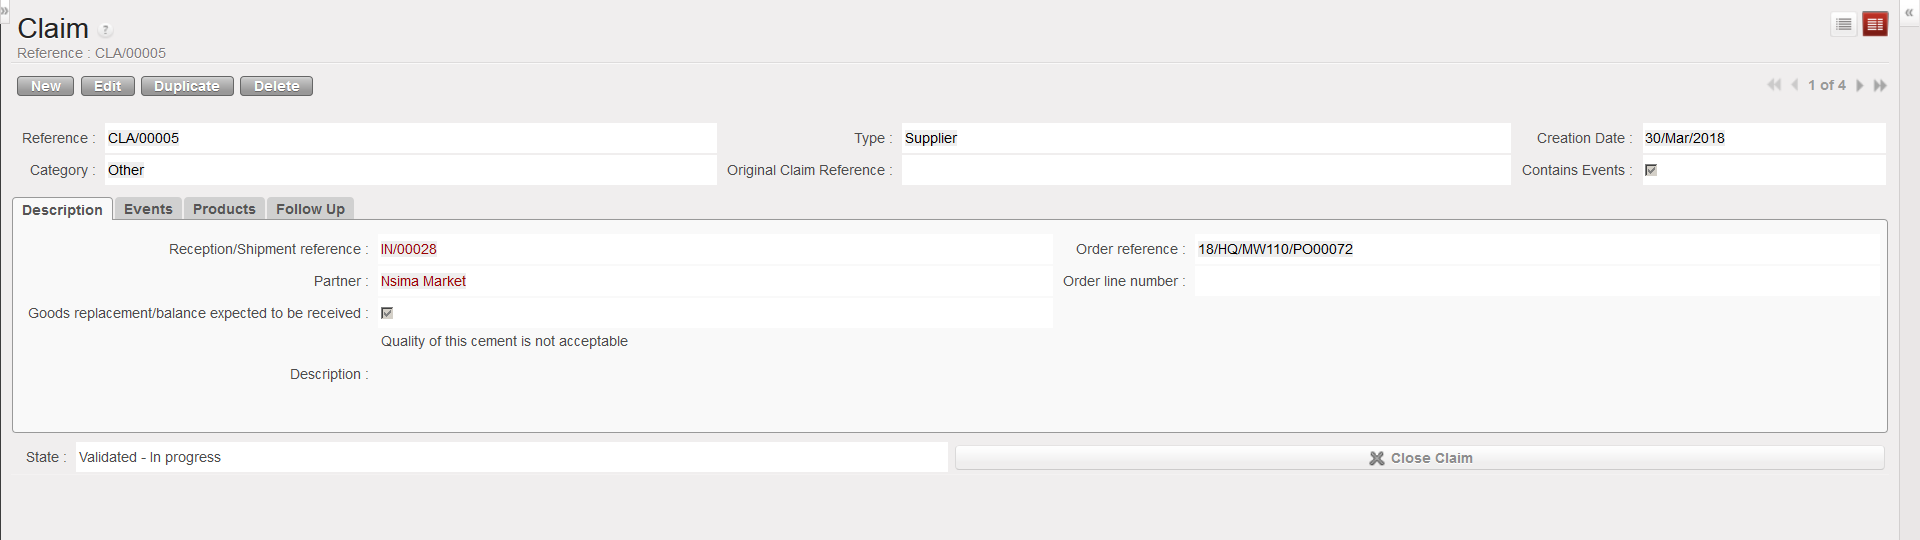
Task: Open the Events tab
Action: (x=148, y=209)
